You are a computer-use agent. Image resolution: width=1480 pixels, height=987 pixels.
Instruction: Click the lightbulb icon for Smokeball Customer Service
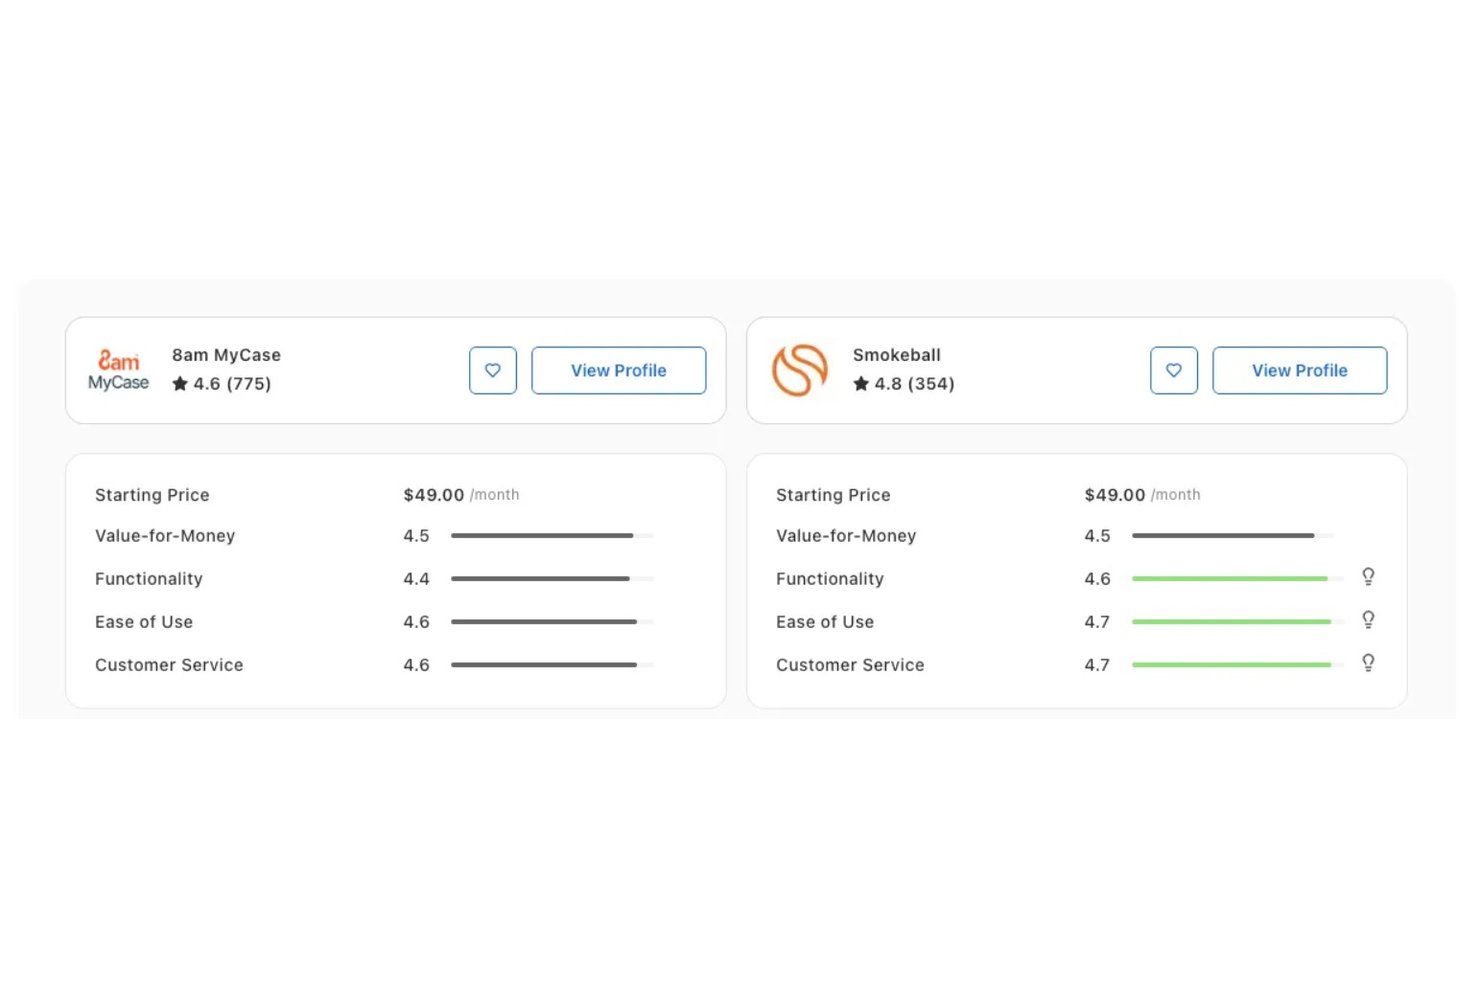(1368, 662)
